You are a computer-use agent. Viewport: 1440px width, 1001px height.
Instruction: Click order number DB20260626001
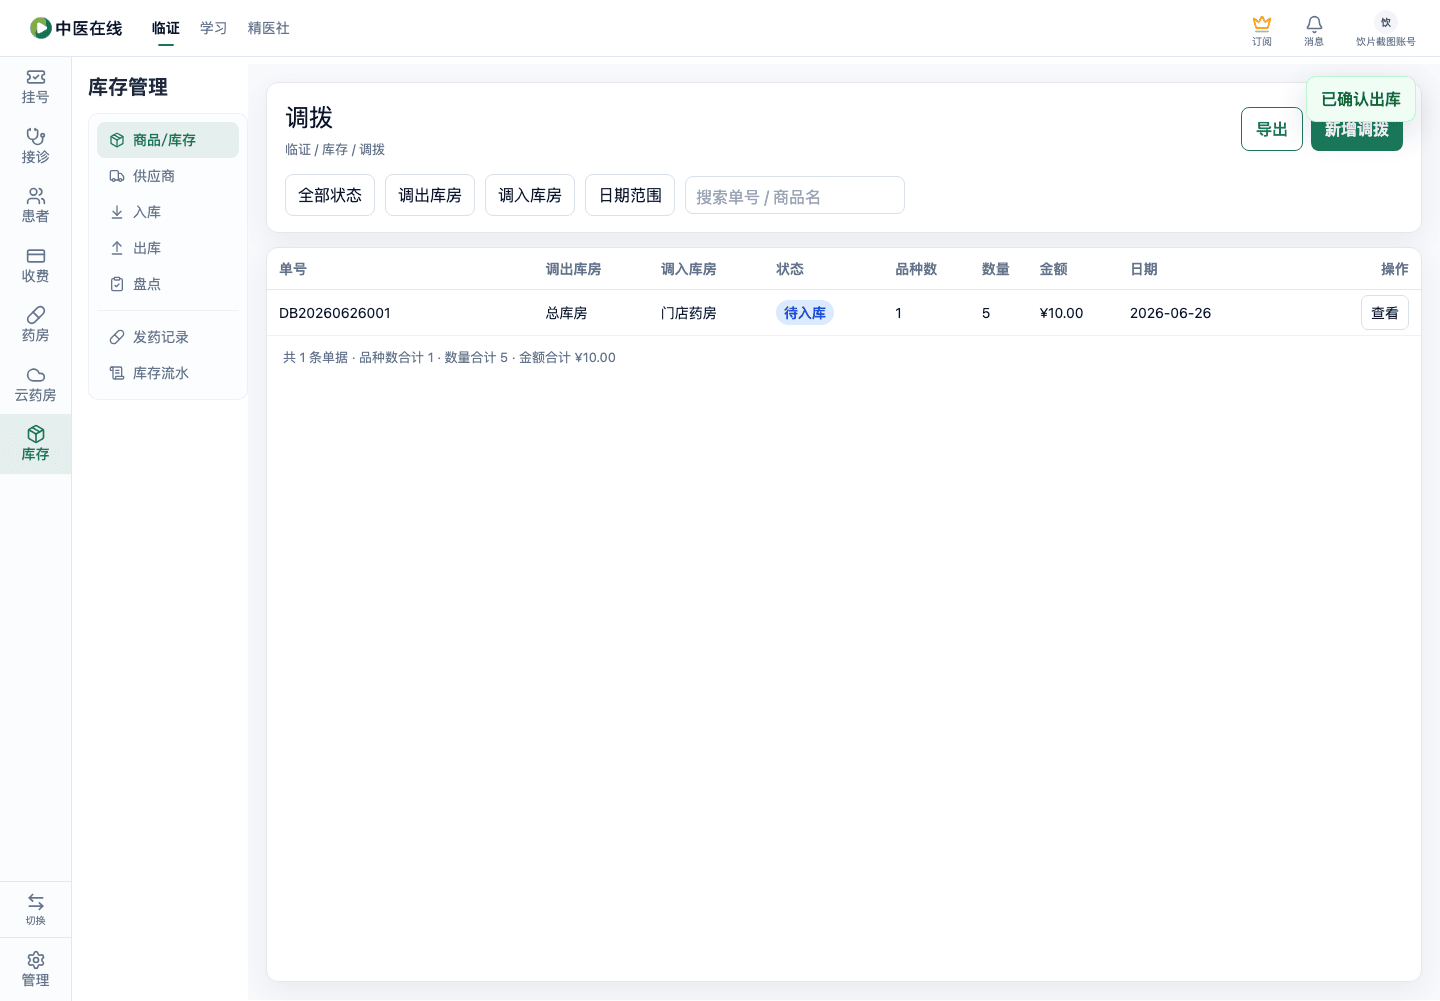tap(335, 313)
